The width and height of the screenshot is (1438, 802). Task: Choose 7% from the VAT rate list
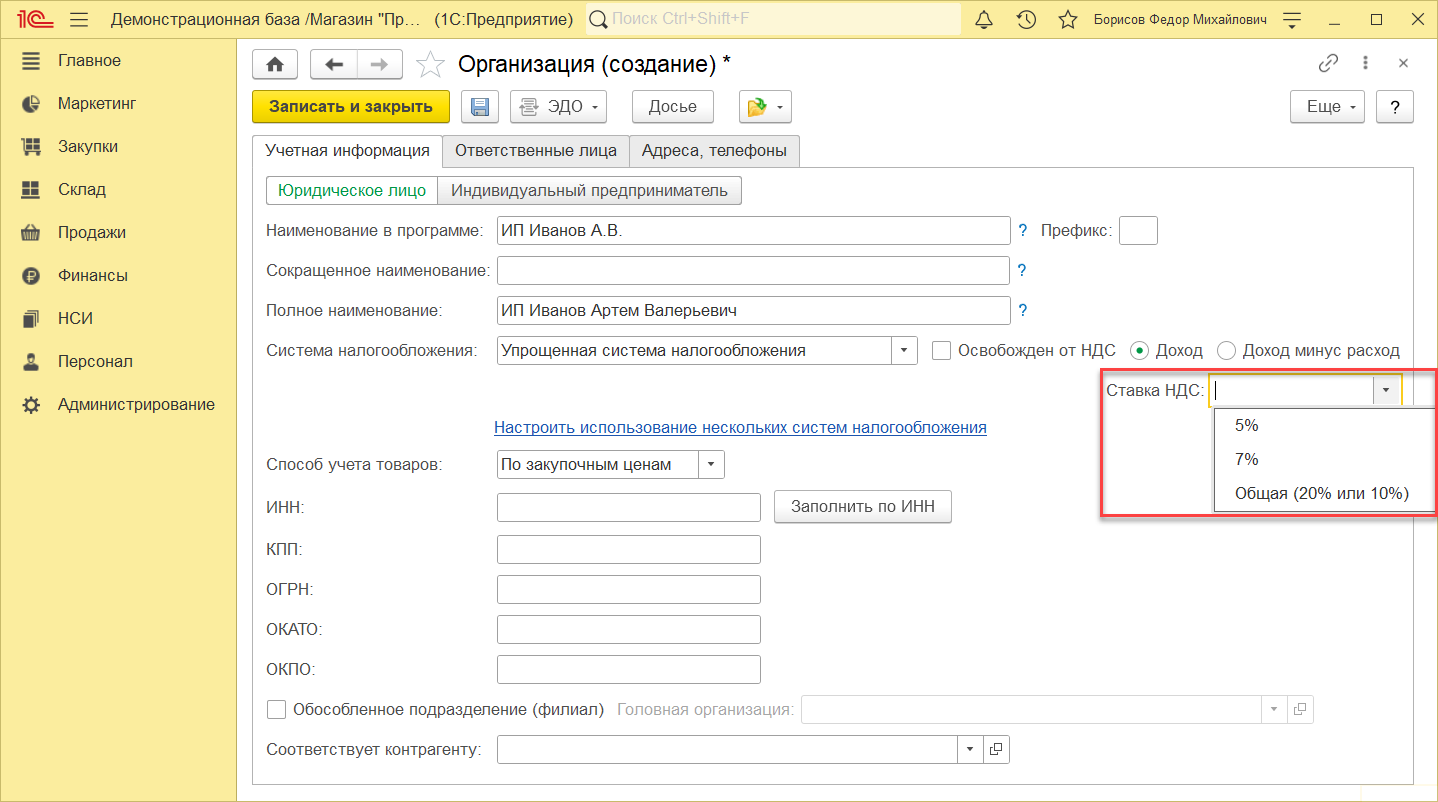coord(1246,459)
